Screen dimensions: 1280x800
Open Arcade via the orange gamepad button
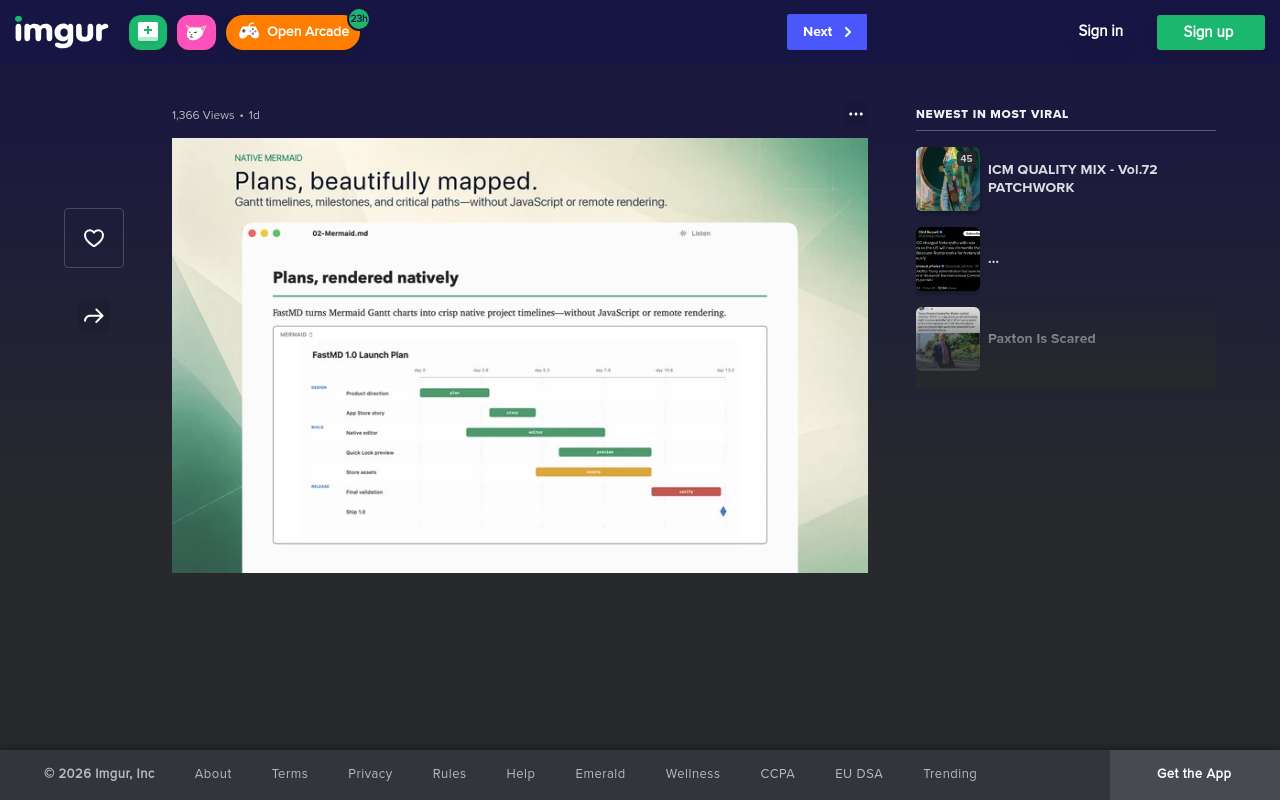click(292, 32)
